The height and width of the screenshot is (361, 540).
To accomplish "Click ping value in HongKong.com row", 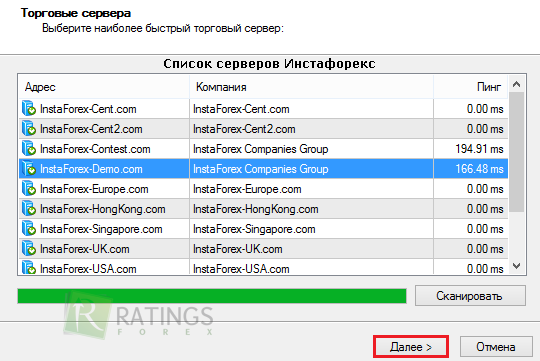I will click(x=485, y=209).
